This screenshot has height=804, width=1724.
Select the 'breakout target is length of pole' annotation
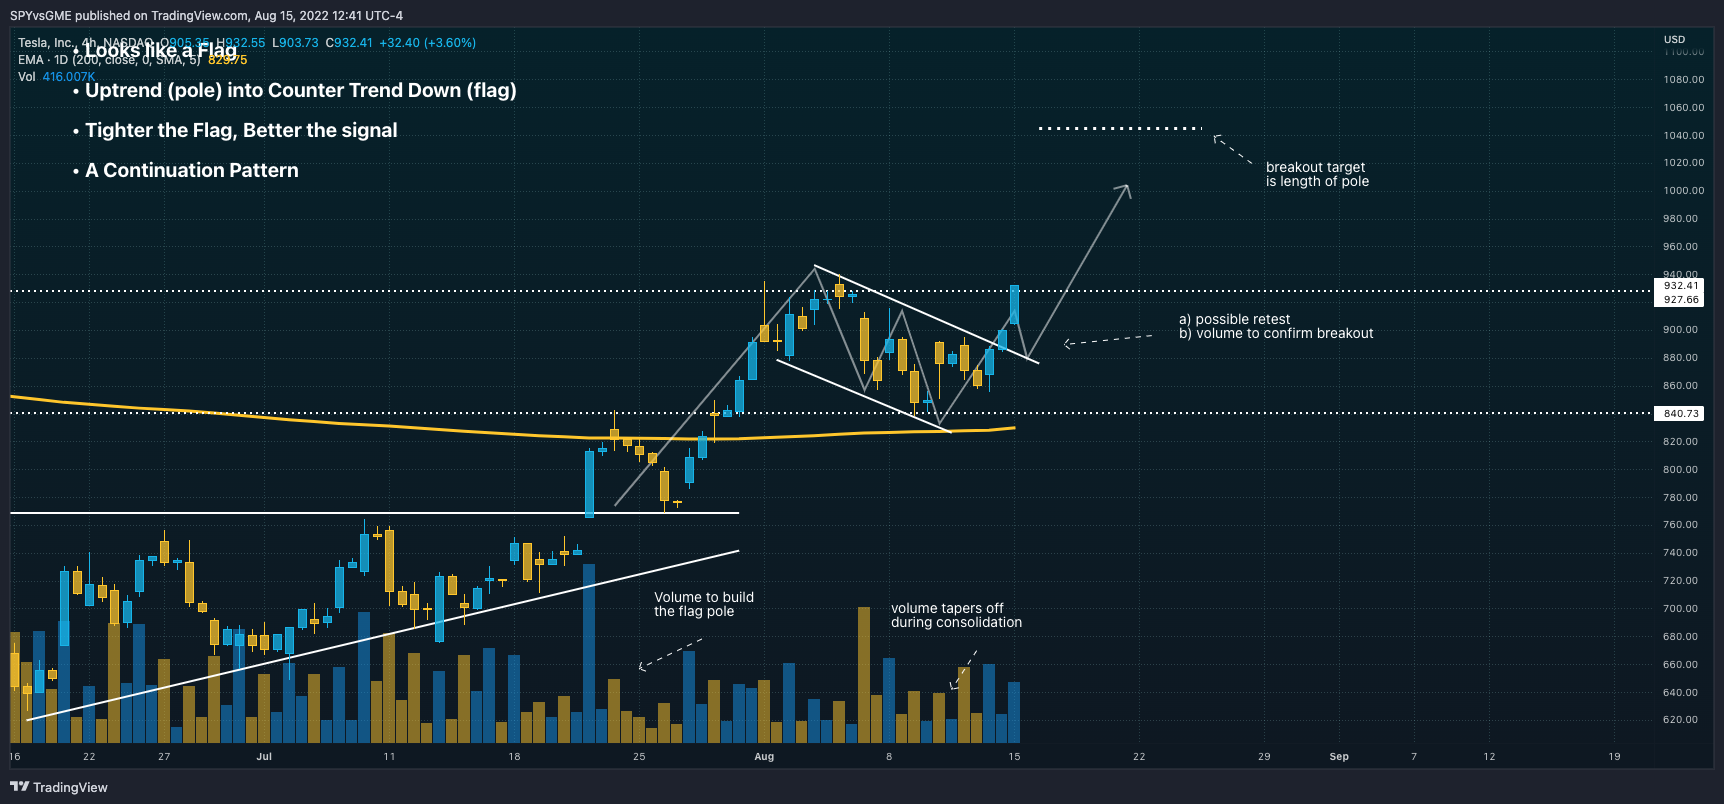[x=1317, y=174]
